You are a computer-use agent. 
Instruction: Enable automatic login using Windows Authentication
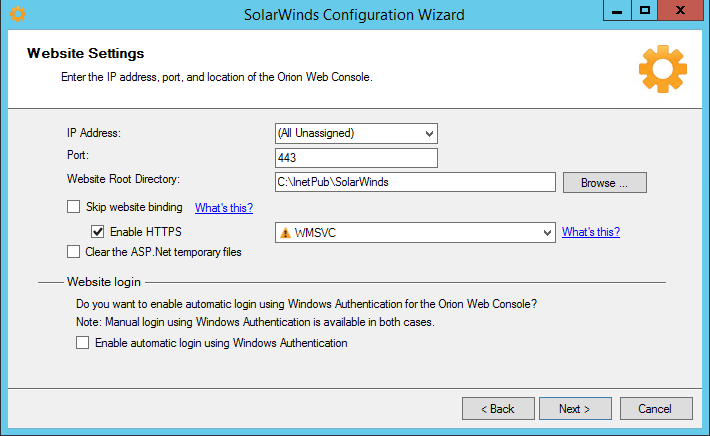click(x=82, y=343)
